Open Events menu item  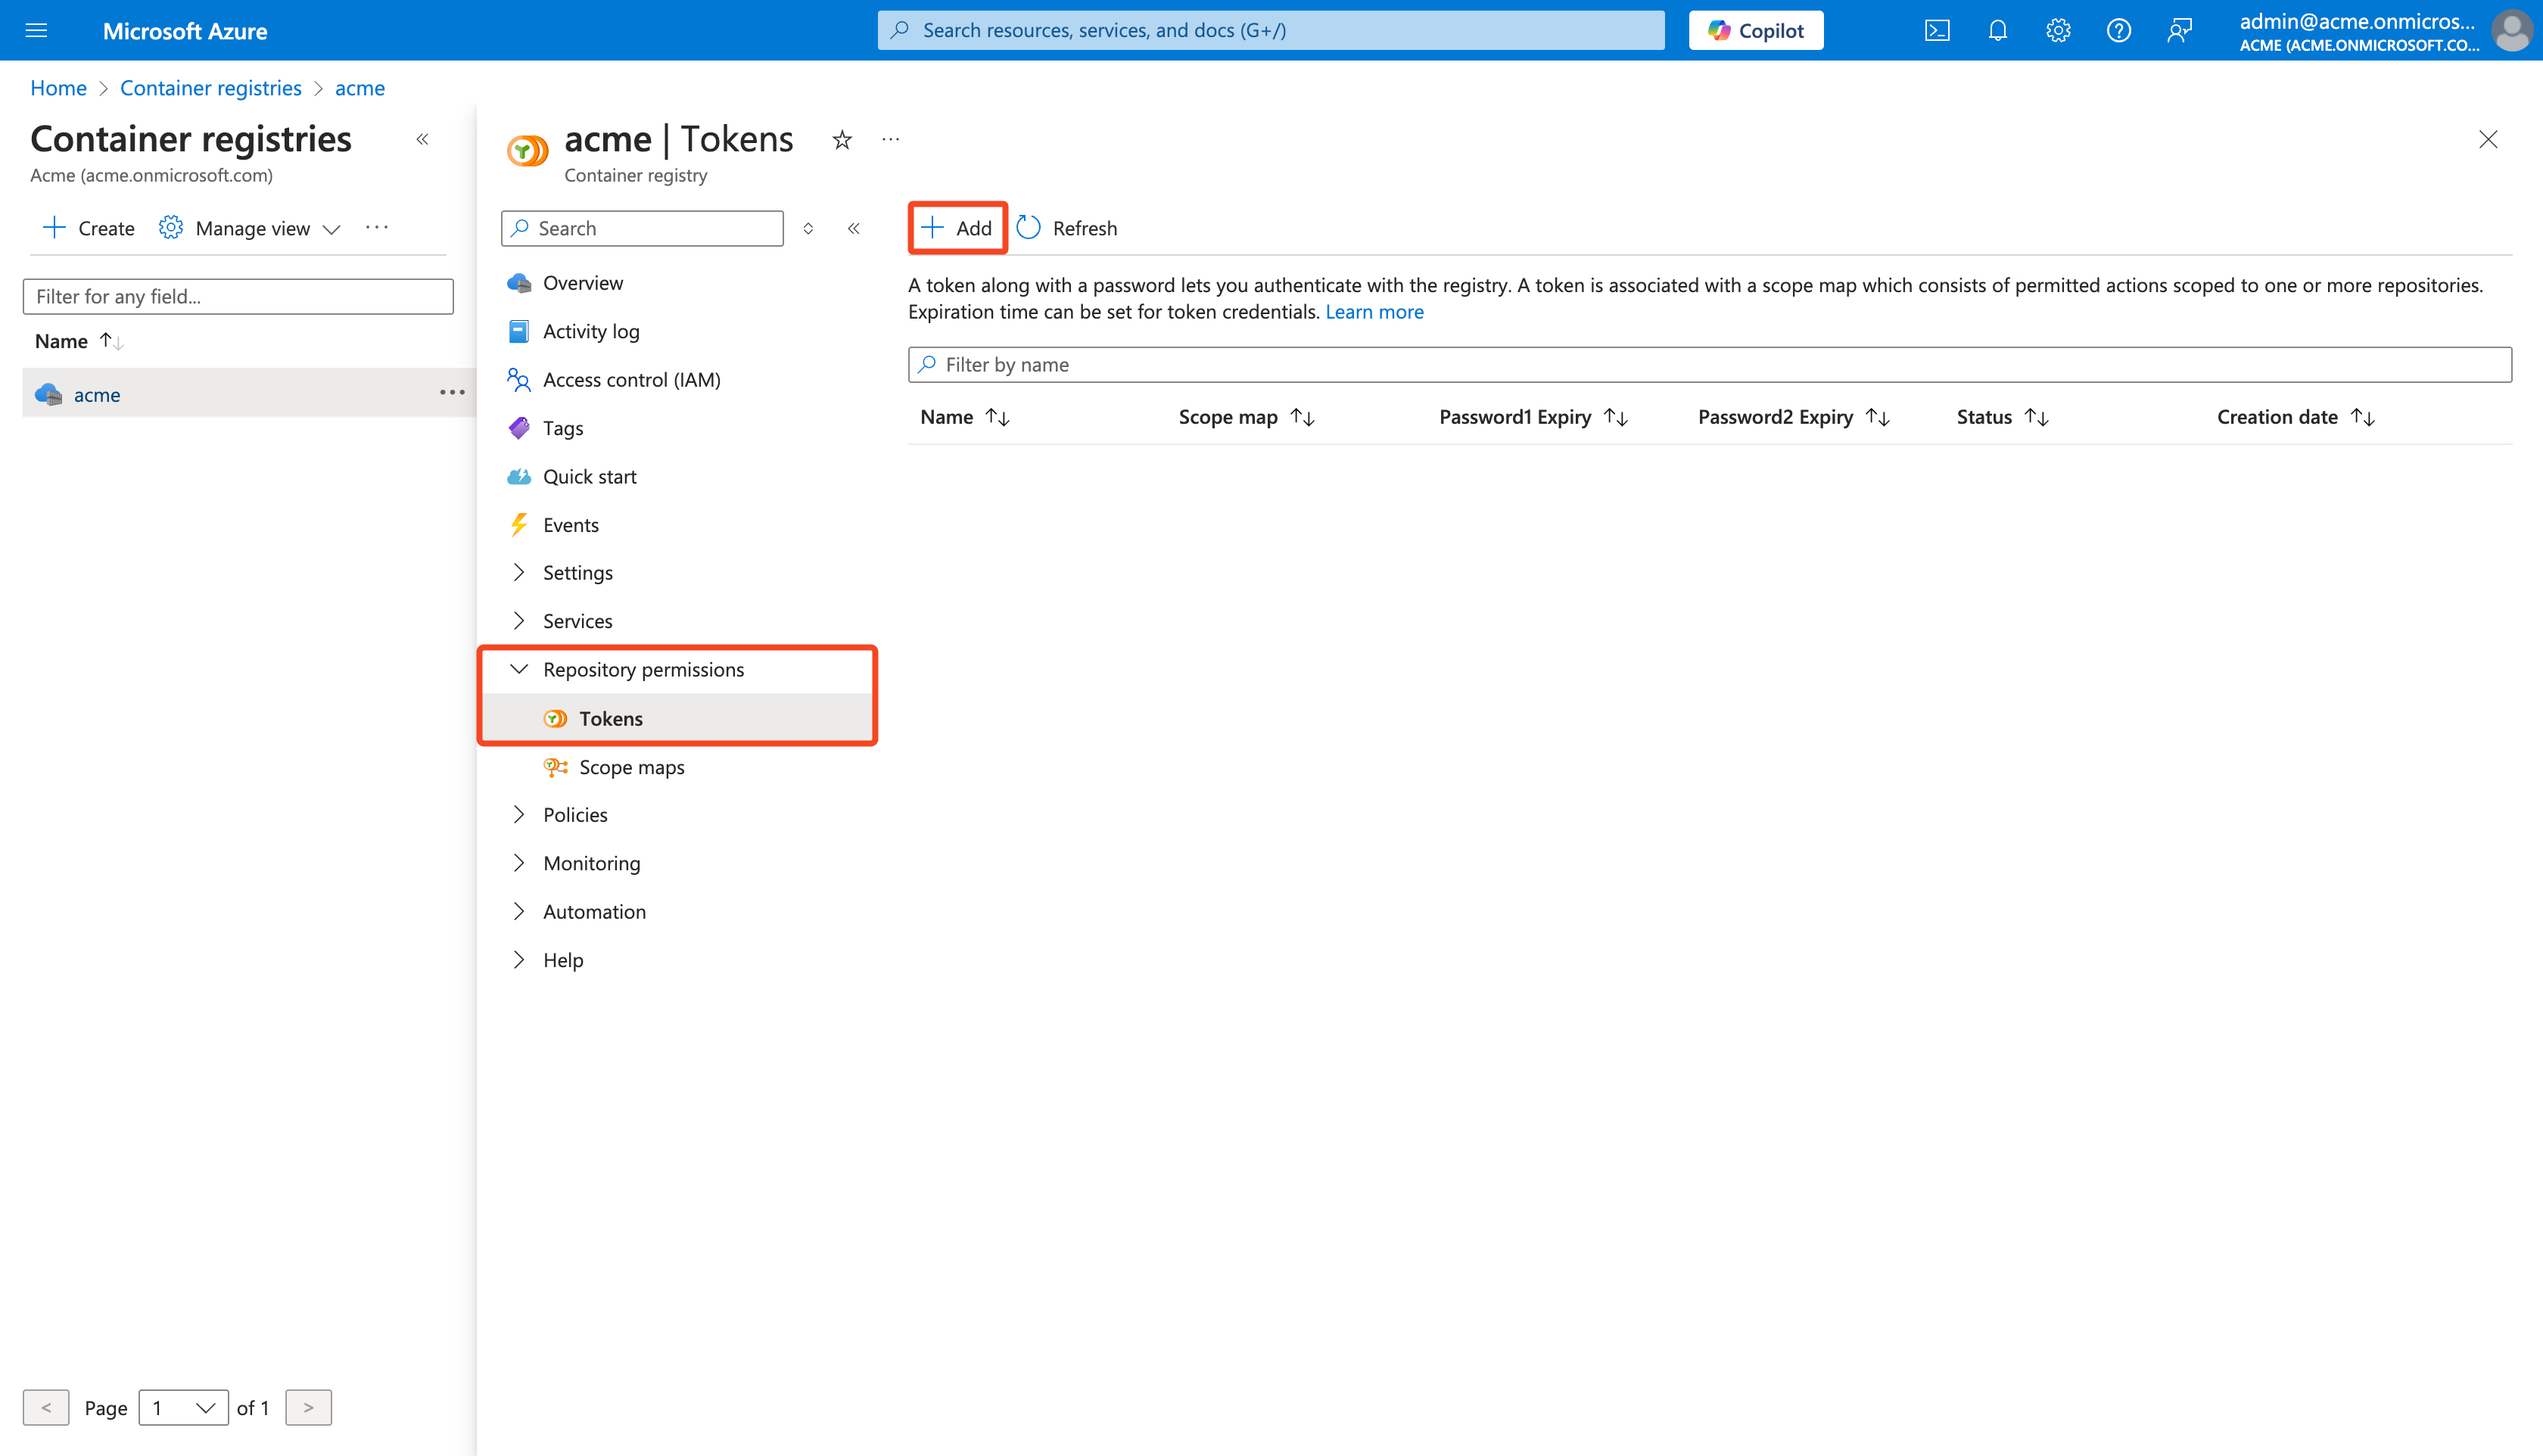[570, 524]
